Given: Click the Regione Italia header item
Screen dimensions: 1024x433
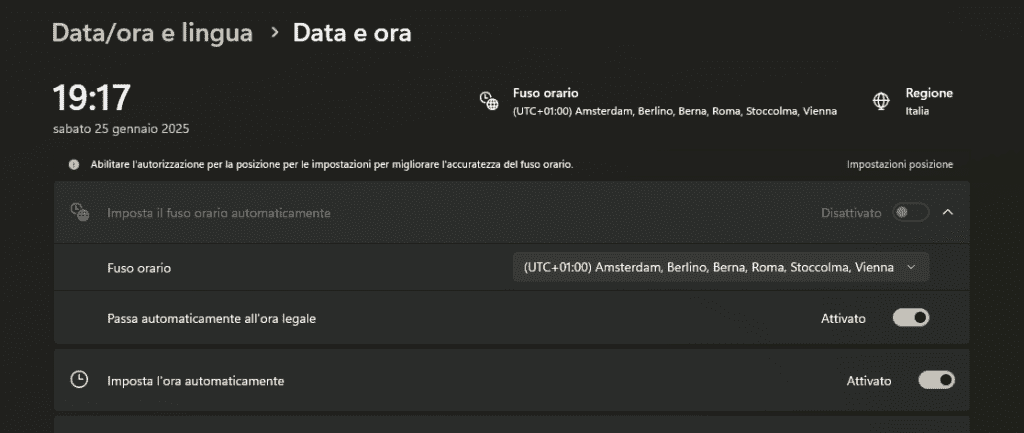Looking at the screenshot, I should (x=928, y=101).
